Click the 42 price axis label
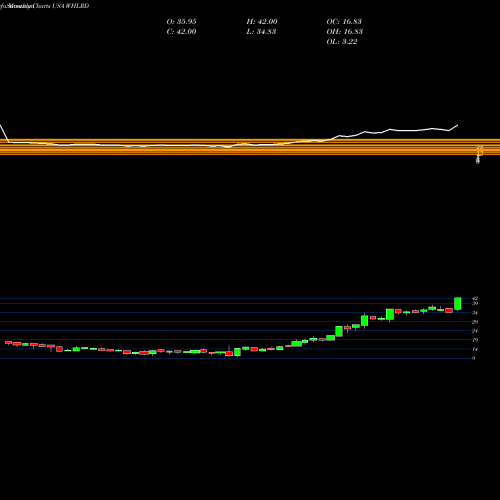This screenshot has width=500, height=500. tap(475, 299)
